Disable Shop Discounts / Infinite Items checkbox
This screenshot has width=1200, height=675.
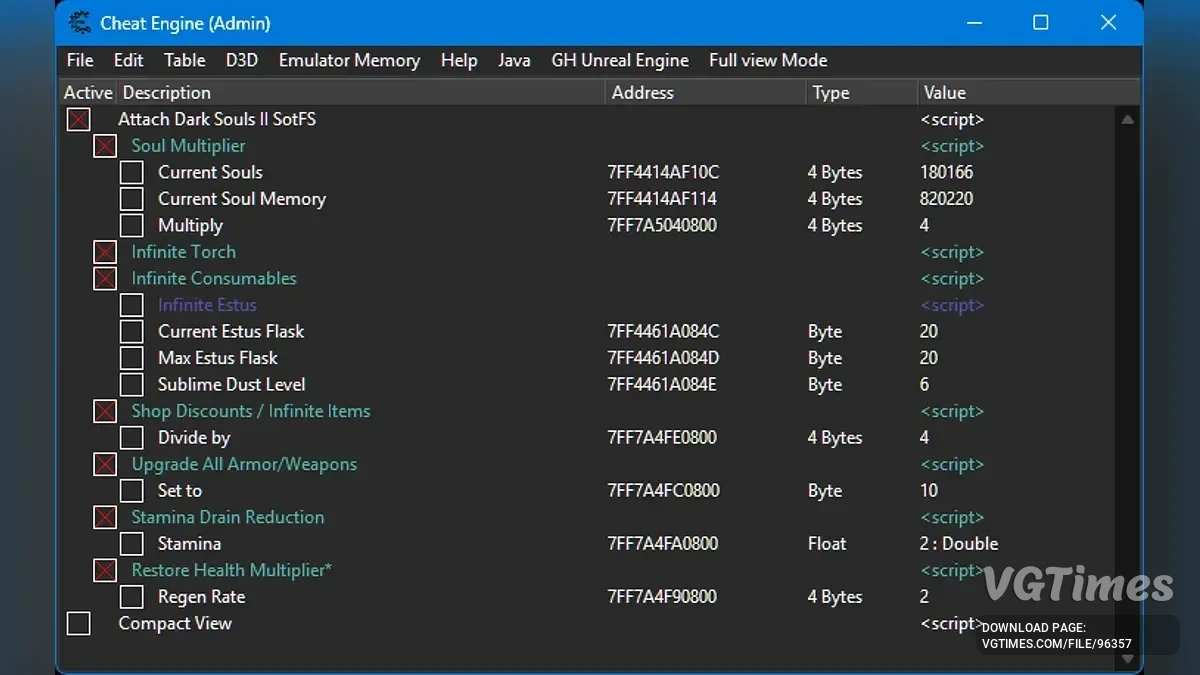[x=105, y=411]
